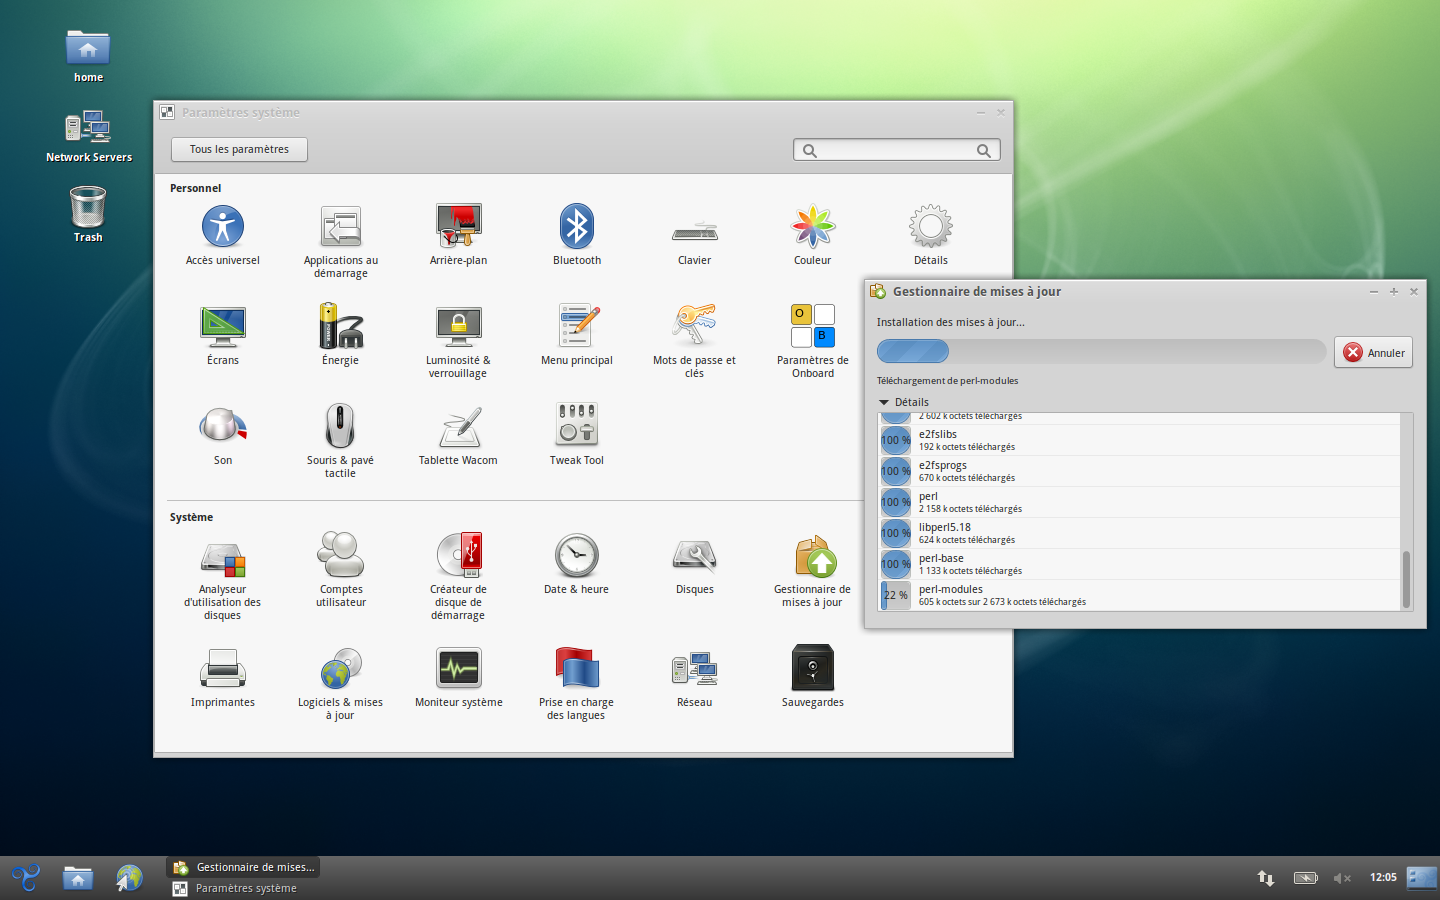This screenshot has height=900, width=1440.
Task: Open Applications au démarrage settings
Action: (x=341, y=241)
